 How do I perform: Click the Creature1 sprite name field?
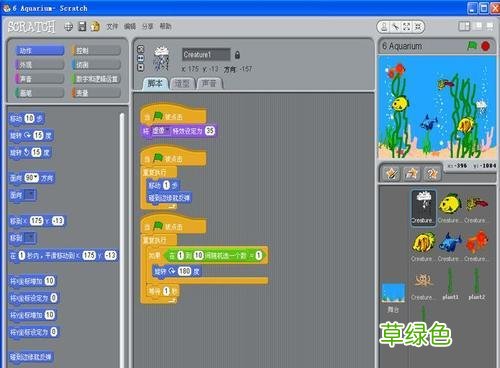click(206, 54)
